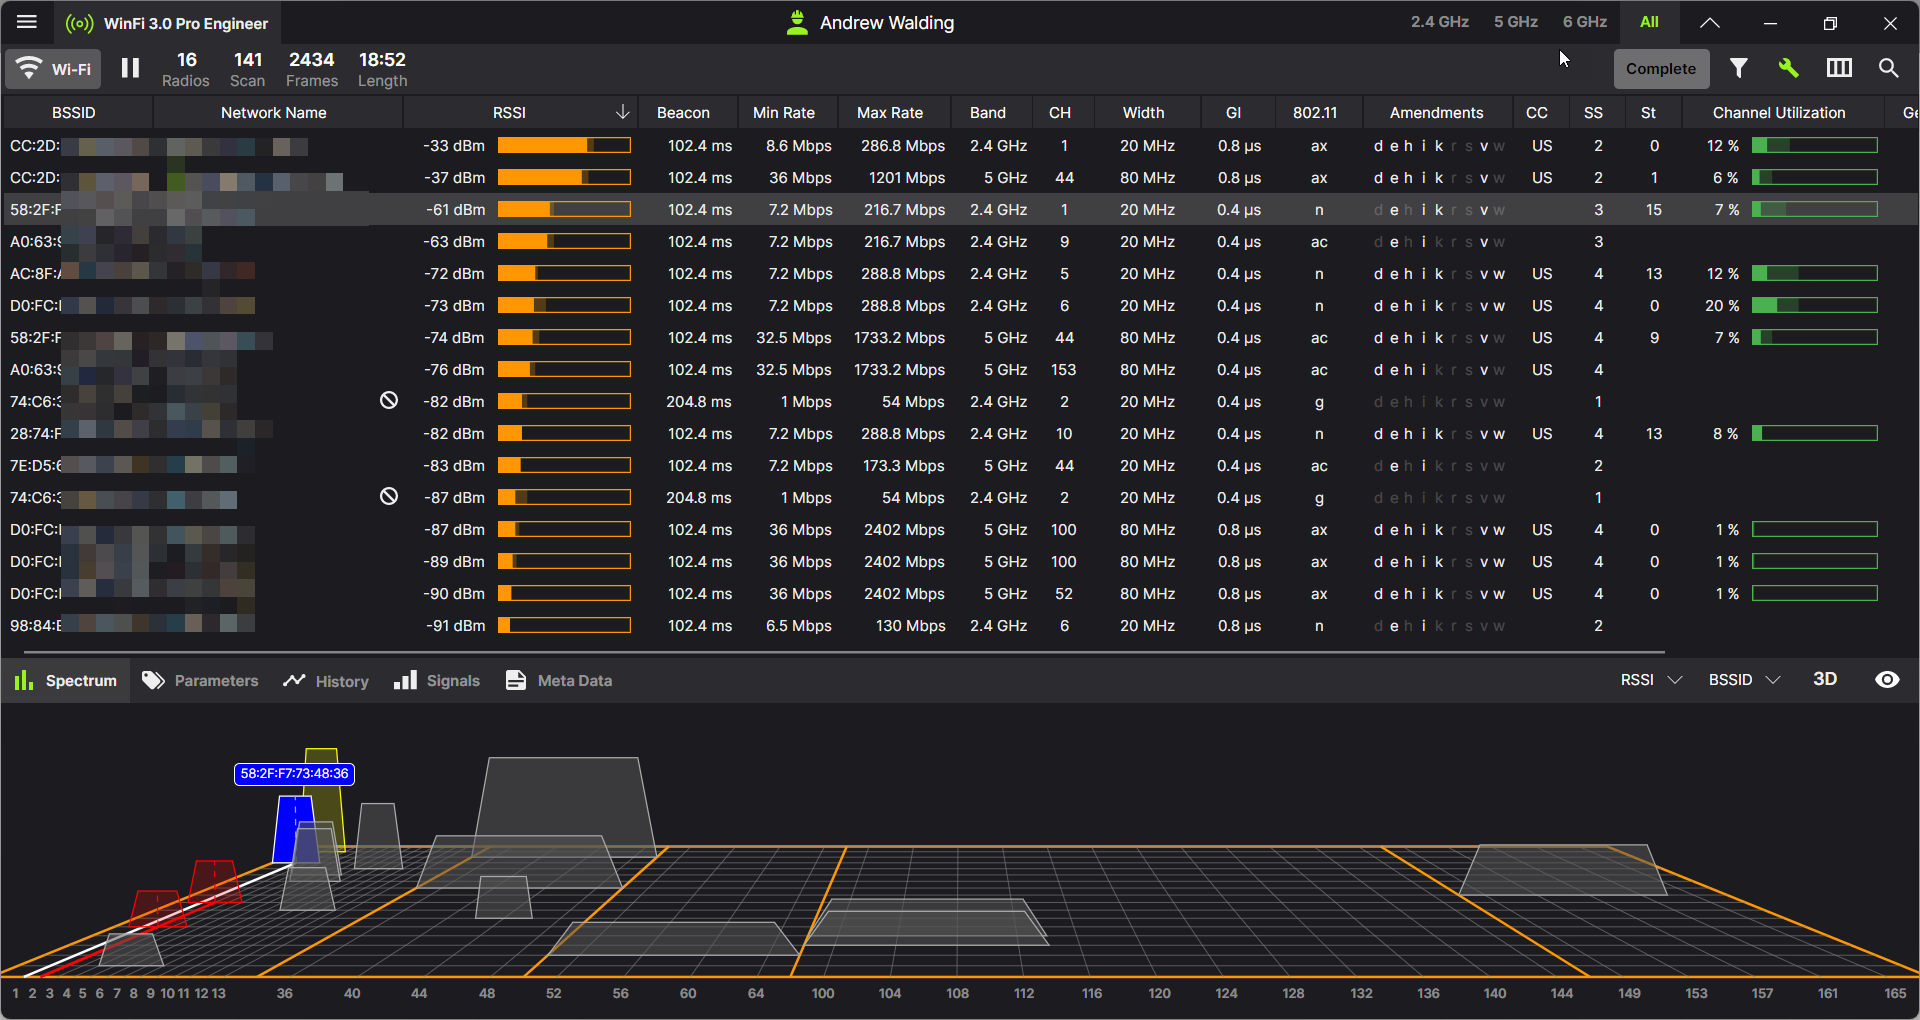Image resolution: width=1920 pixels, height=1020 pixels.
Task: Expand the BSSID dropdown in spectrum panel
Action: [1744, 680]
